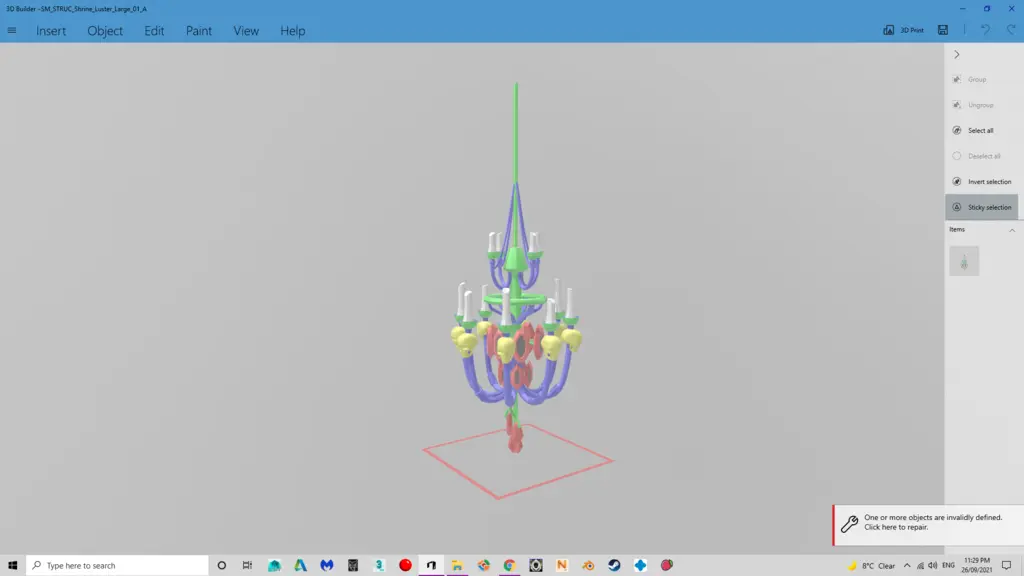Viewport: 1024px width, 576px height.
Task: Click the Save icon in the title bar
Action: pos(943,30)
